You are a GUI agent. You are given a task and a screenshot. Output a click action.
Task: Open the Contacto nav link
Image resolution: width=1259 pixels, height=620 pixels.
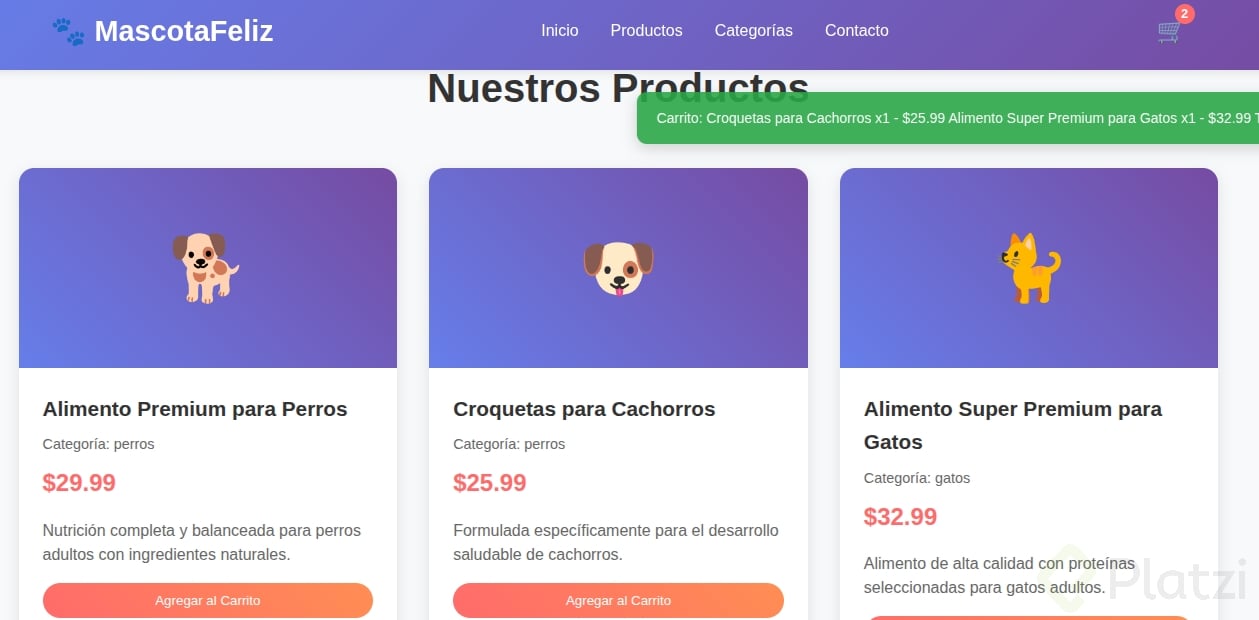pyautogui.click(x=857, y=31)
